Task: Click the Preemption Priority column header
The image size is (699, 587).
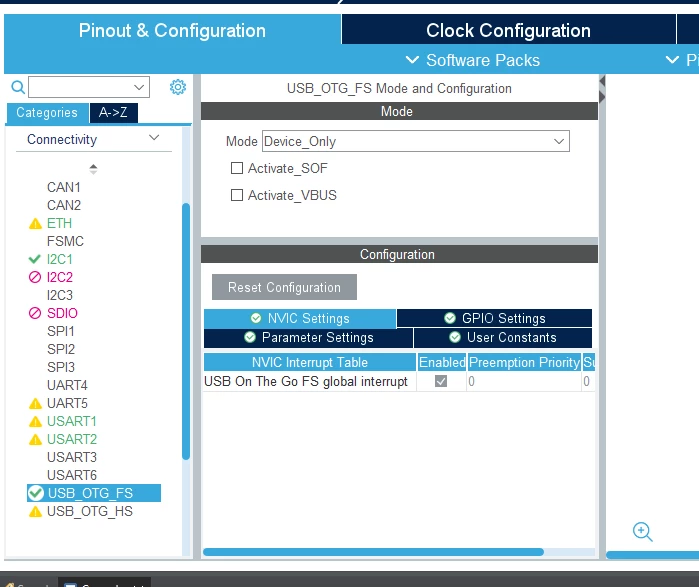Action: click(x=524, y=362)
